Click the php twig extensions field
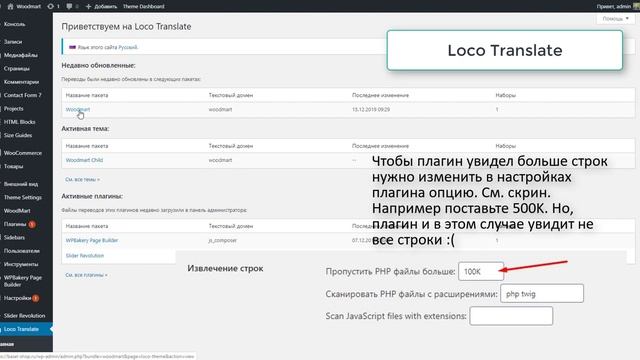The width and height of the screenshot is (640, 360). pyautogui.click(x=542, y=293)
